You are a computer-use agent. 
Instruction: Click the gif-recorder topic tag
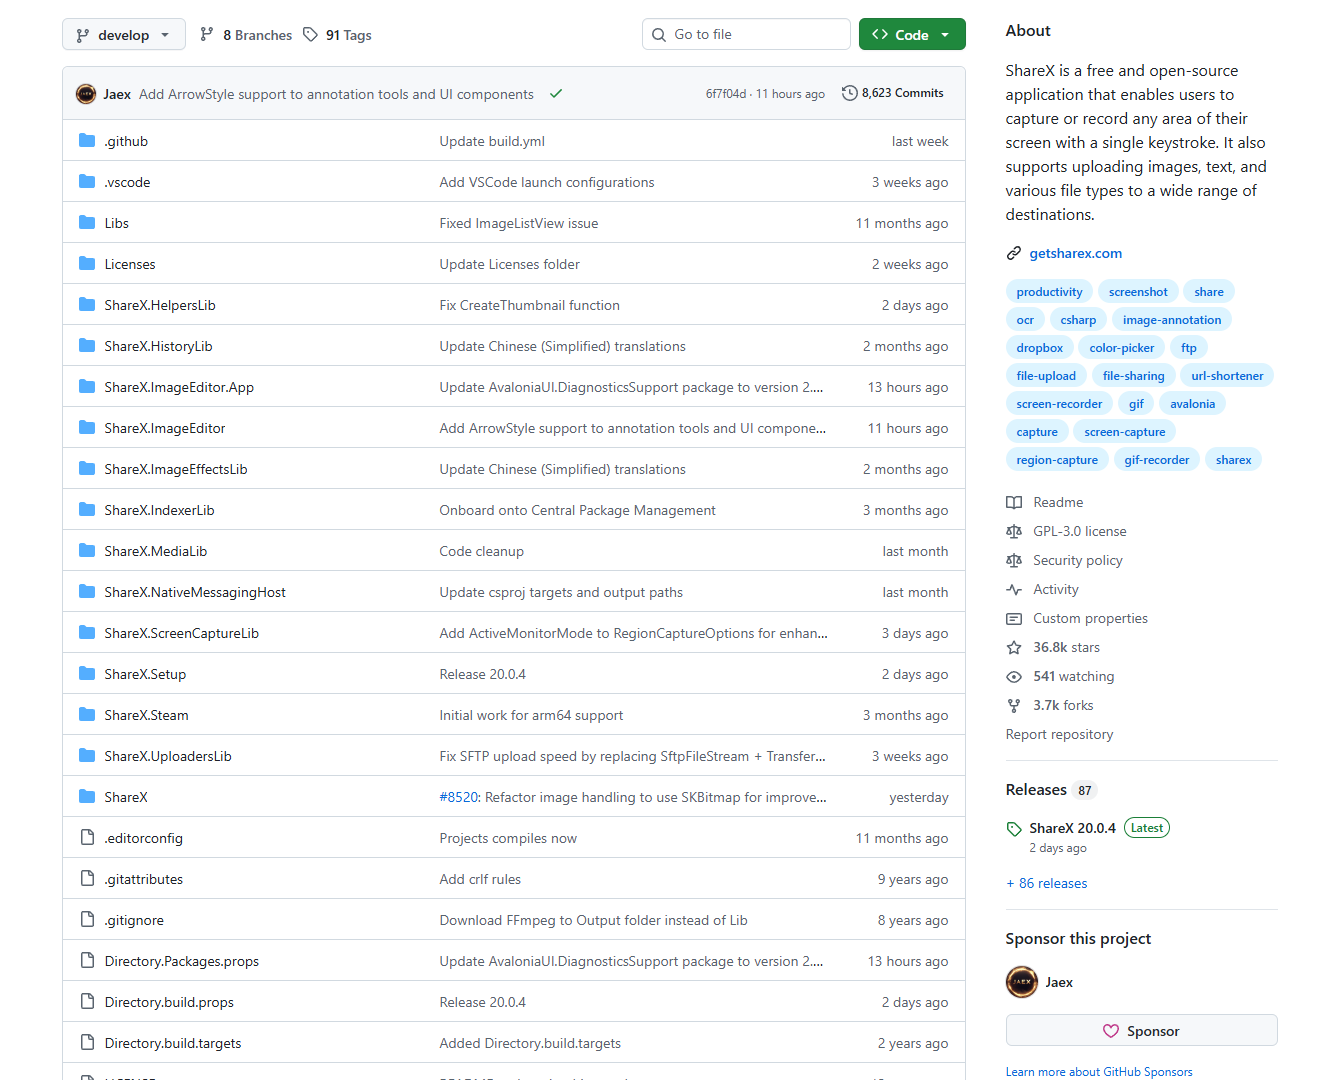click(1157, 460)
